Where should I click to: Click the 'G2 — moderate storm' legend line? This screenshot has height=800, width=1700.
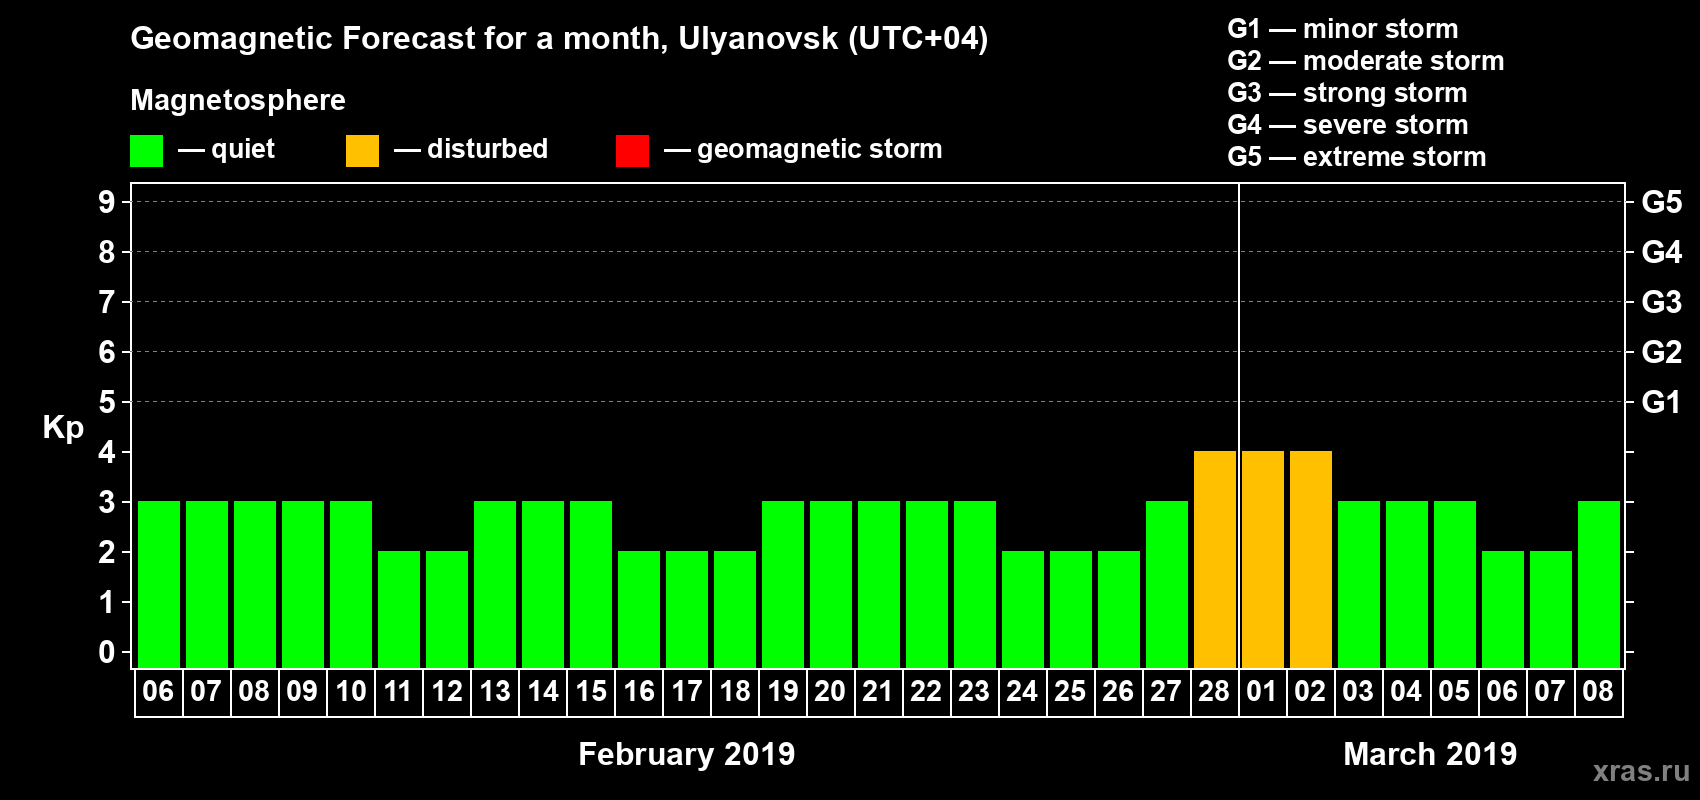click(x=1366, y=61)
